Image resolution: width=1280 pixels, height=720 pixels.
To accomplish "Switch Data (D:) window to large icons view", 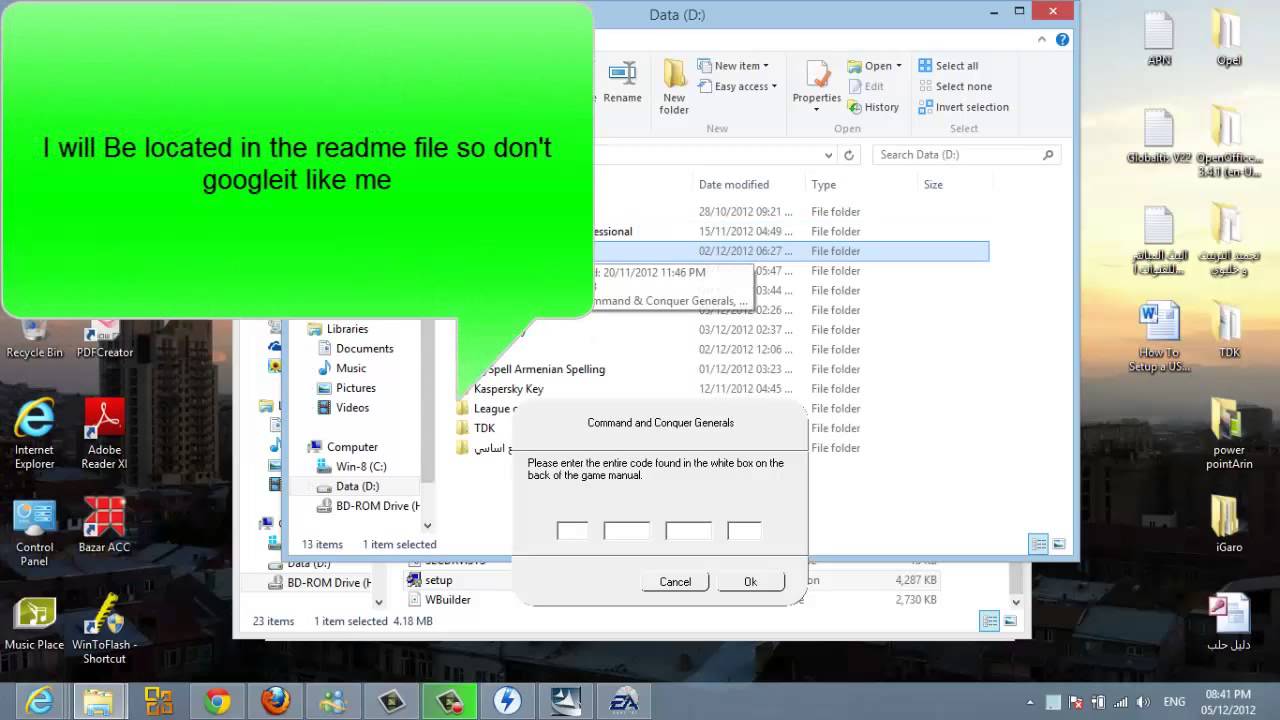I will pos(1059,544).
